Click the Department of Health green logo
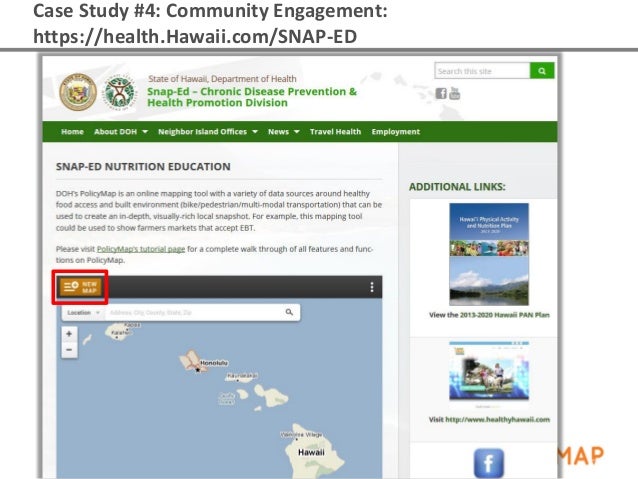The image size is (638, 479). point(119,92)
